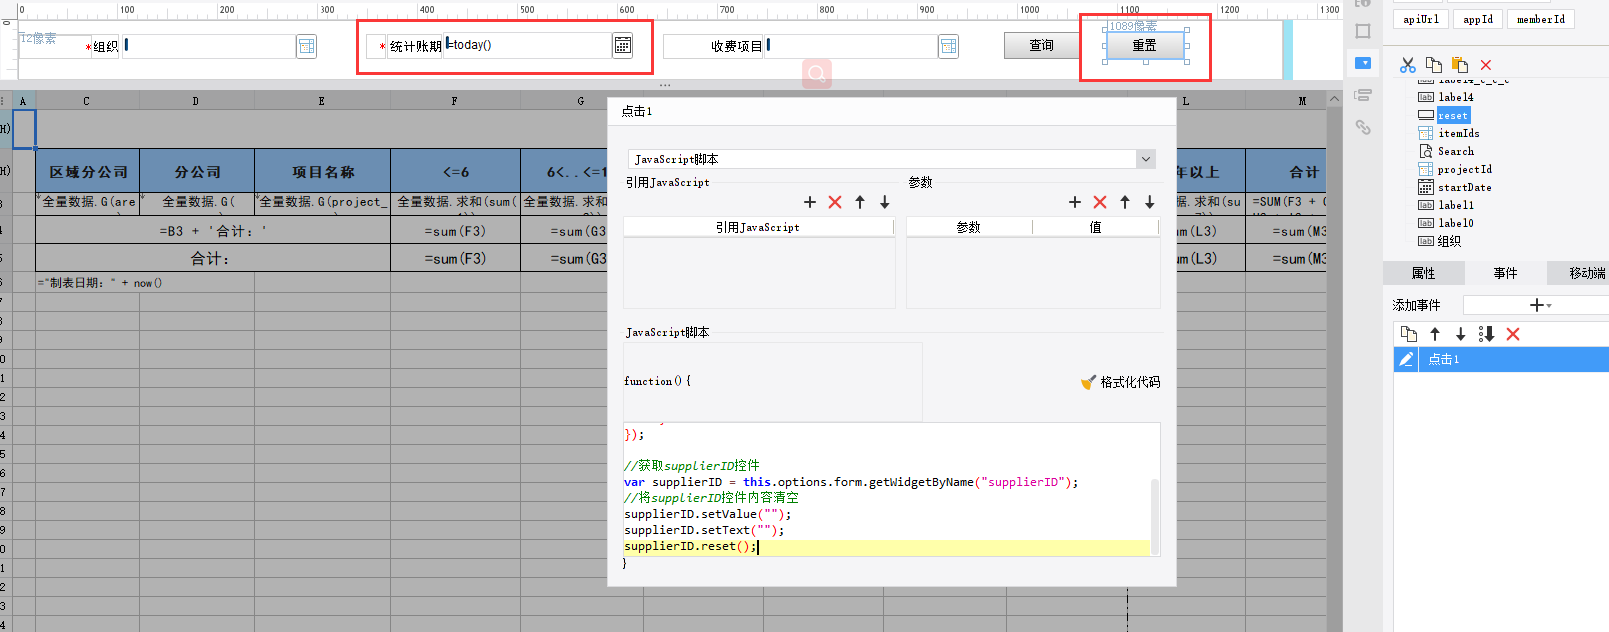This screenshot has height=632, width=1609.
Task: Open the JavaScript脚本 event type dropdown
Action: point(1146,159)
